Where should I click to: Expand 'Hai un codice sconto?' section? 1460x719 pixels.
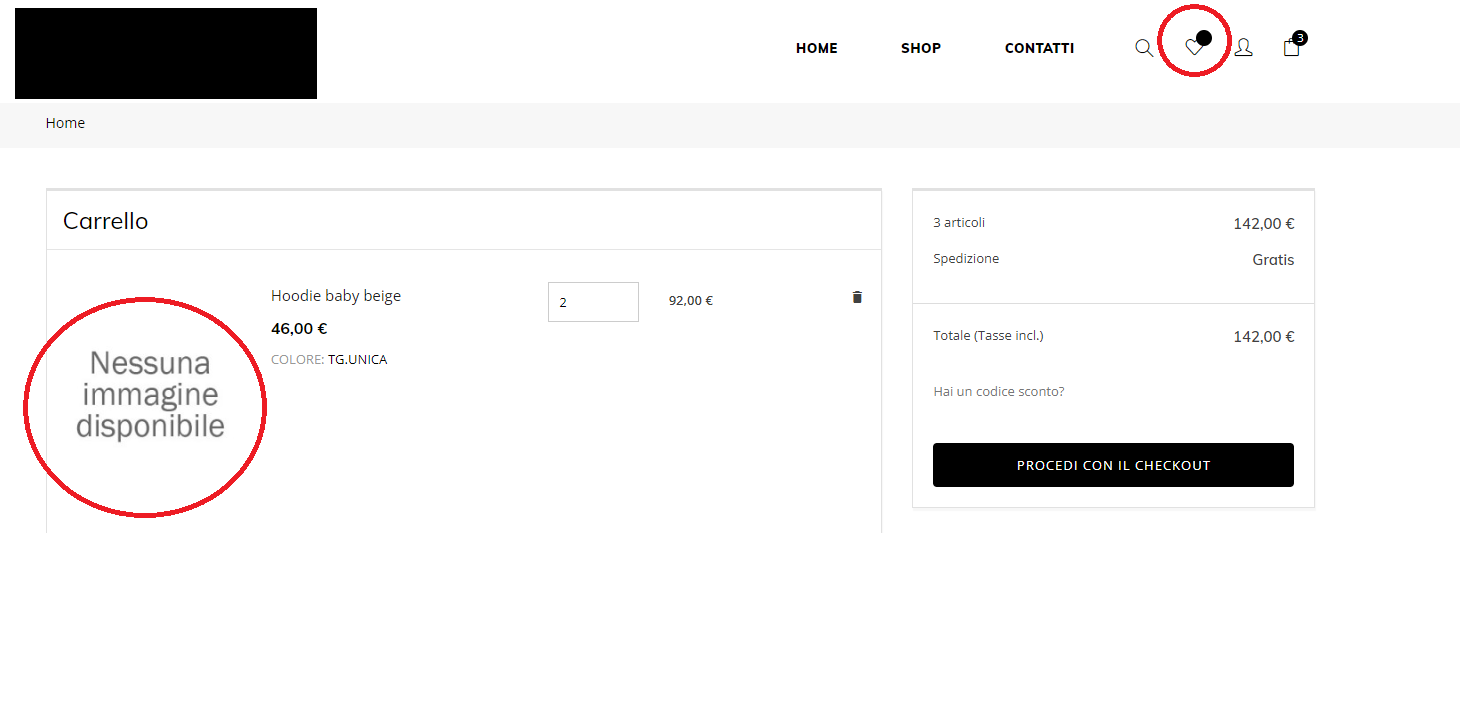[998, 391]
